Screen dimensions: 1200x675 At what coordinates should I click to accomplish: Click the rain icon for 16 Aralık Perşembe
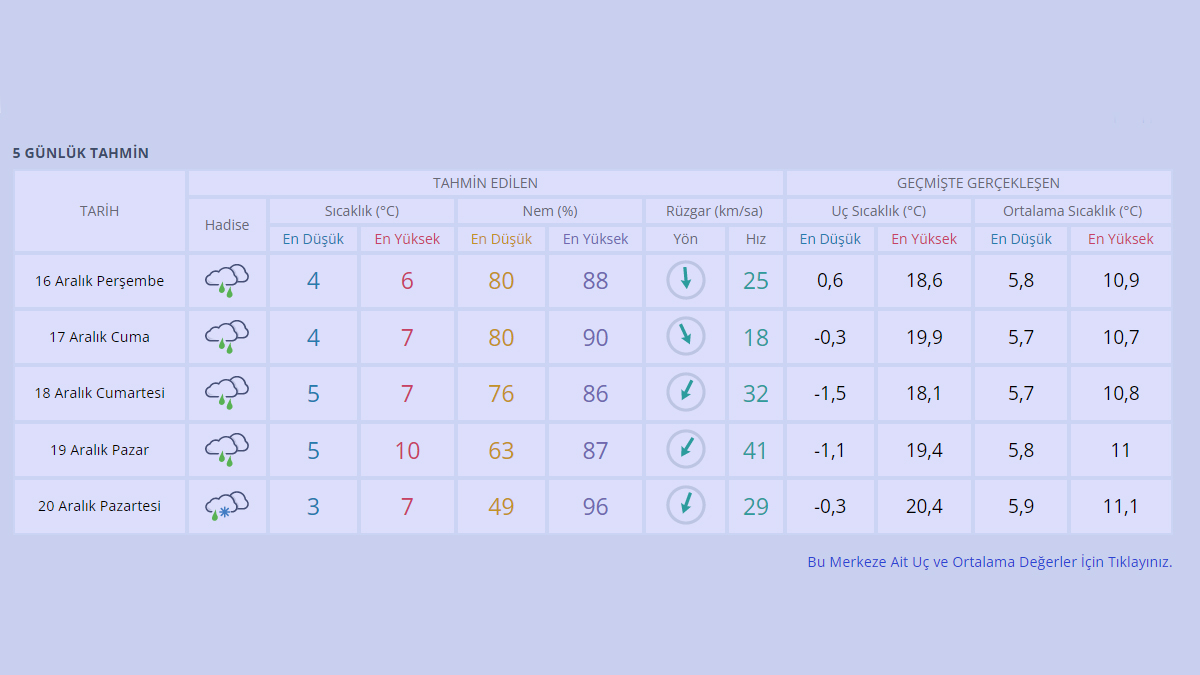pyautogui.click(x=227, y=281)
